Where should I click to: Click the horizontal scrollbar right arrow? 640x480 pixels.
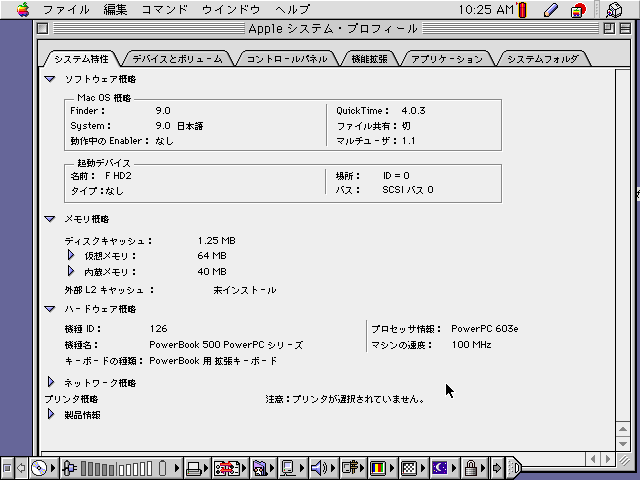click(608, 460)
